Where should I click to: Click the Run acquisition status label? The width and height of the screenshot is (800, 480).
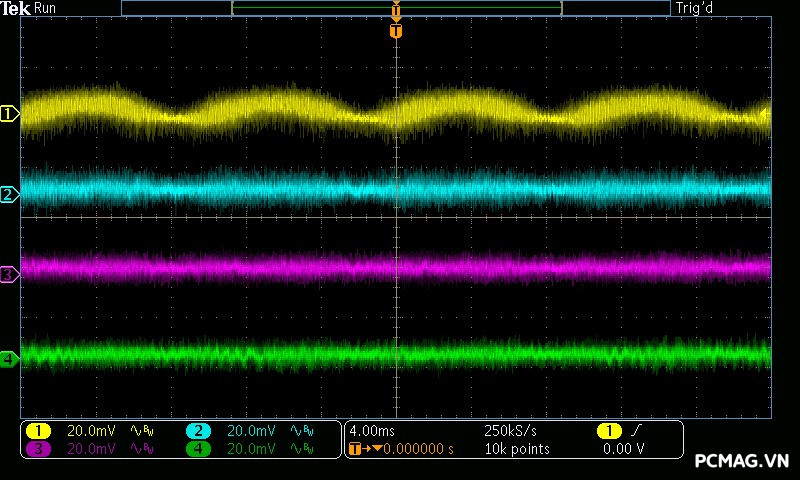[46, 8]
